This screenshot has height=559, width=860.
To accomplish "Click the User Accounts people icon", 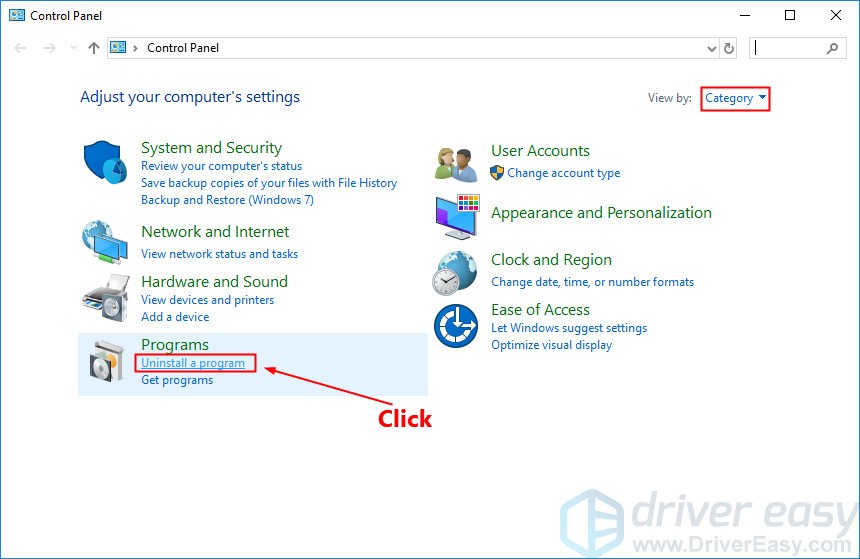I will [x=456, y=162].
